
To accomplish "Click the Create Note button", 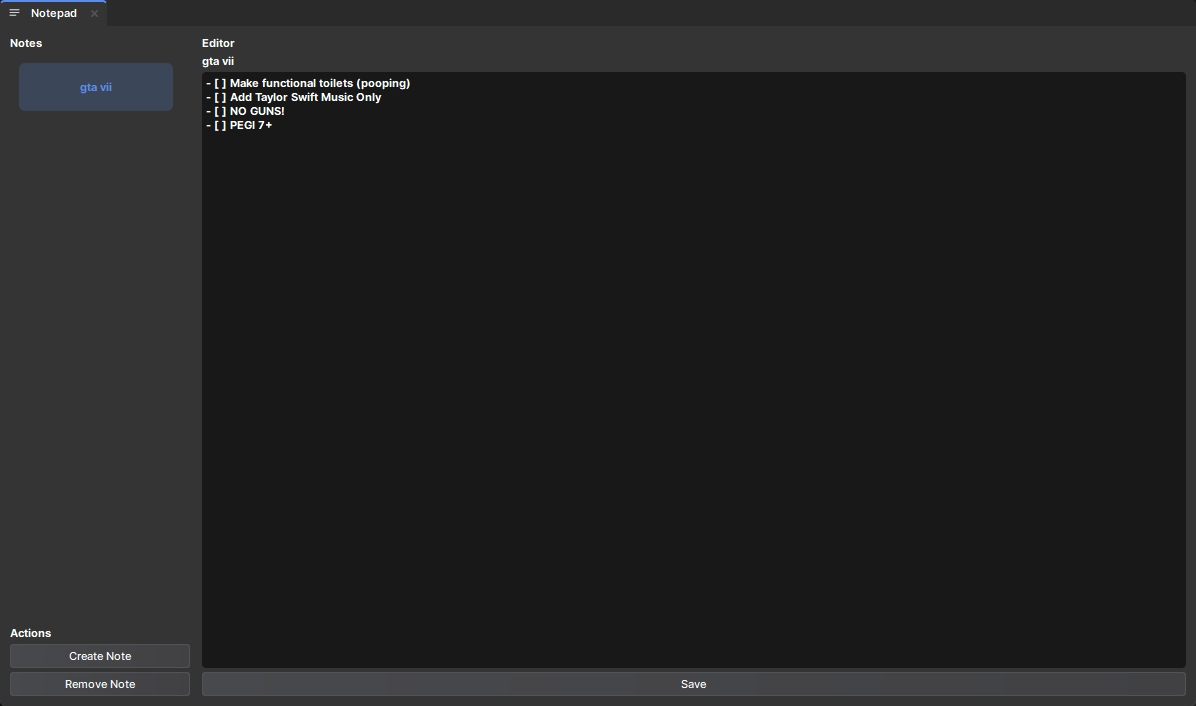I will tap(100, 656).
